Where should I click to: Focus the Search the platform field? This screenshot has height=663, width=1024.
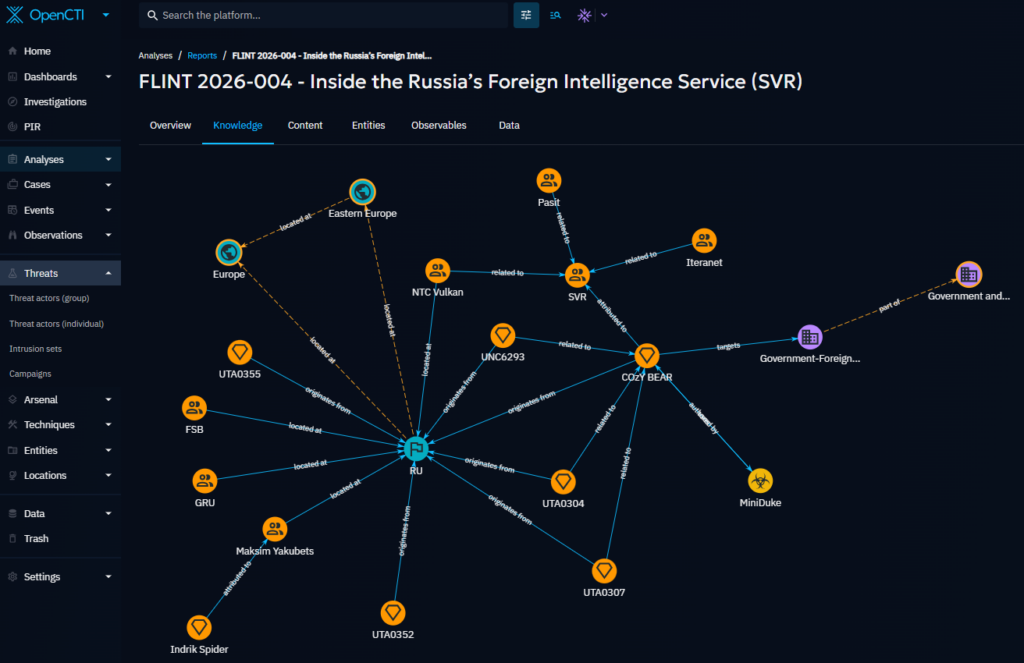(x=323, y=15)
